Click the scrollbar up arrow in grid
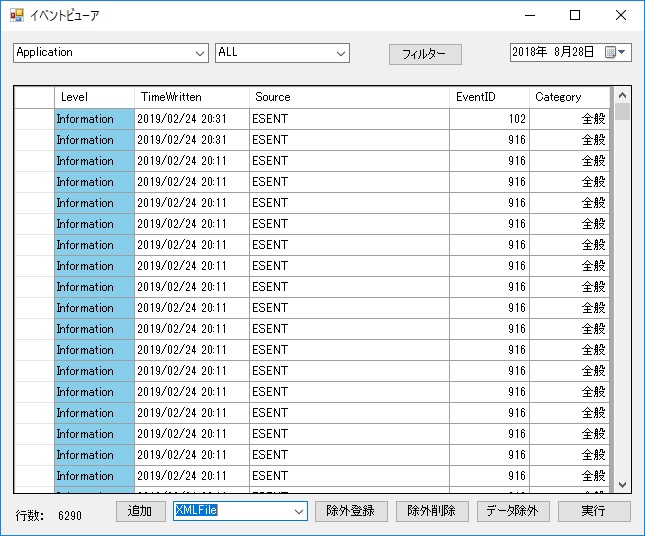The width and height of the screenshot is (645, 536). [622, 96]
